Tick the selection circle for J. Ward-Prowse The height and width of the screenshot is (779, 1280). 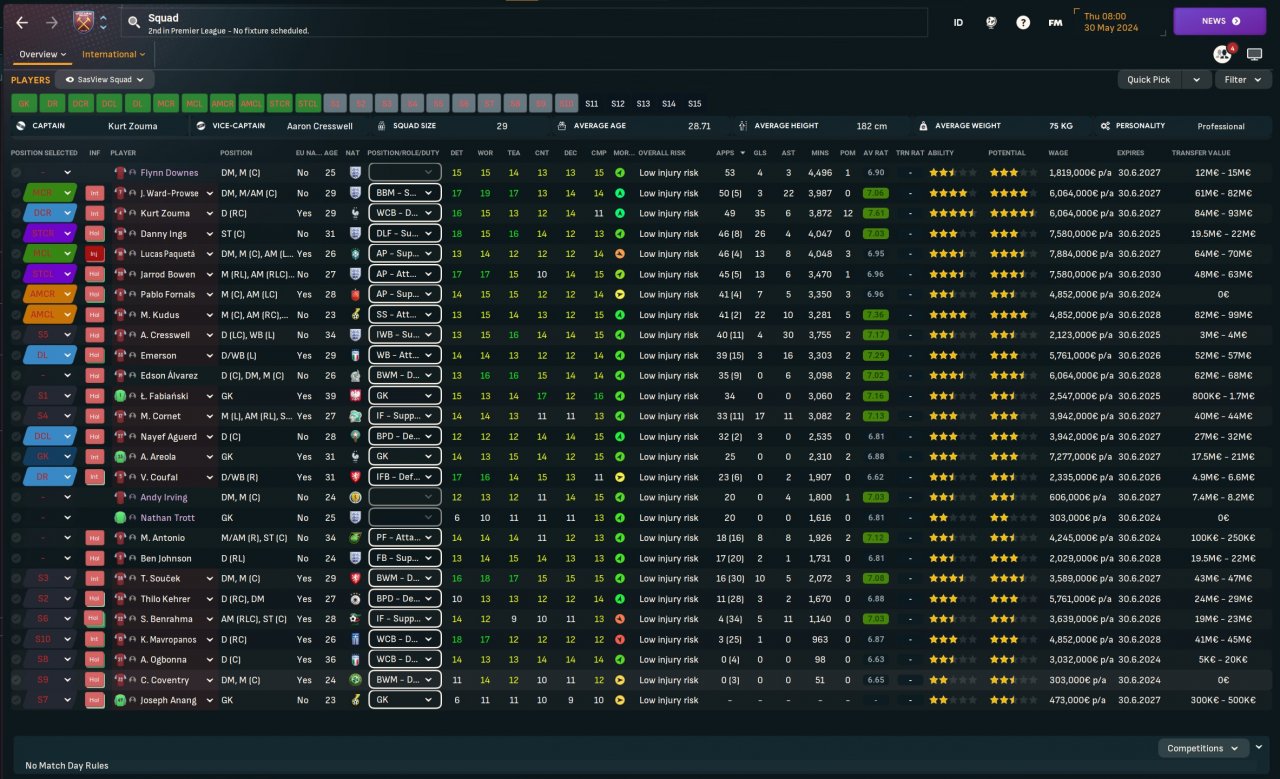click(16, 193)
